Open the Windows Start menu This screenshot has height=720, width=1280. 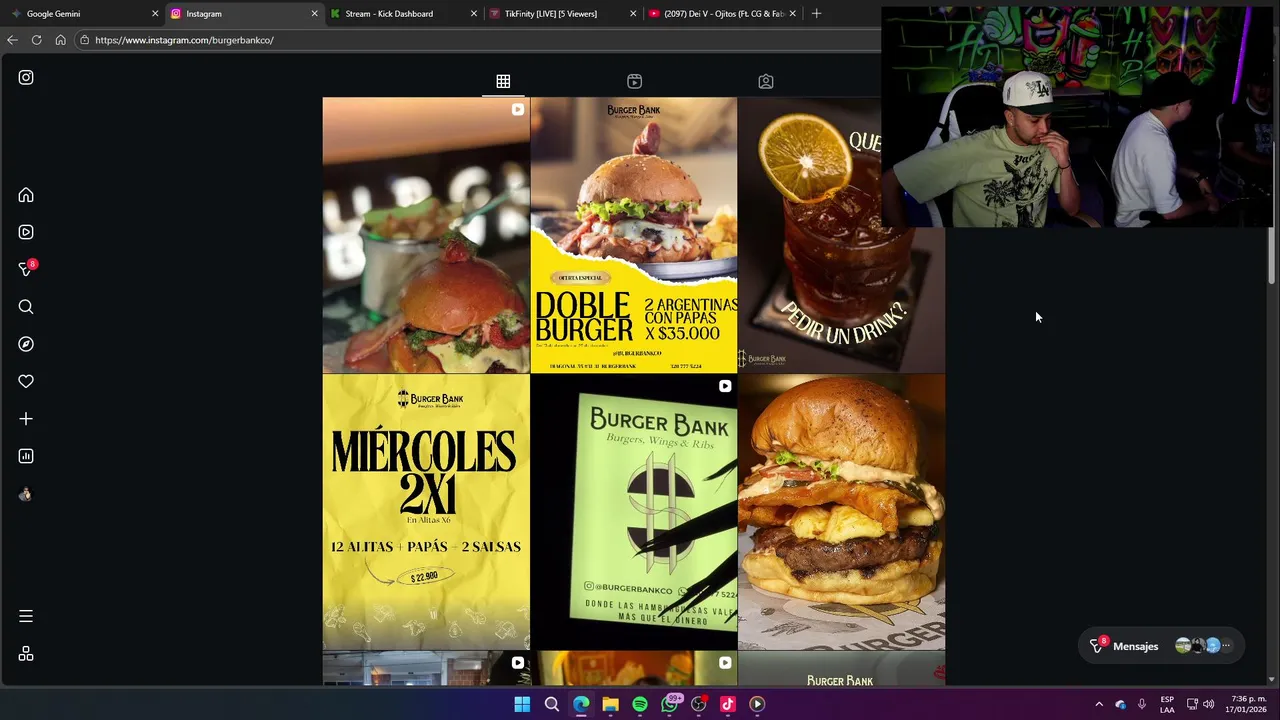tap(522, 704)
